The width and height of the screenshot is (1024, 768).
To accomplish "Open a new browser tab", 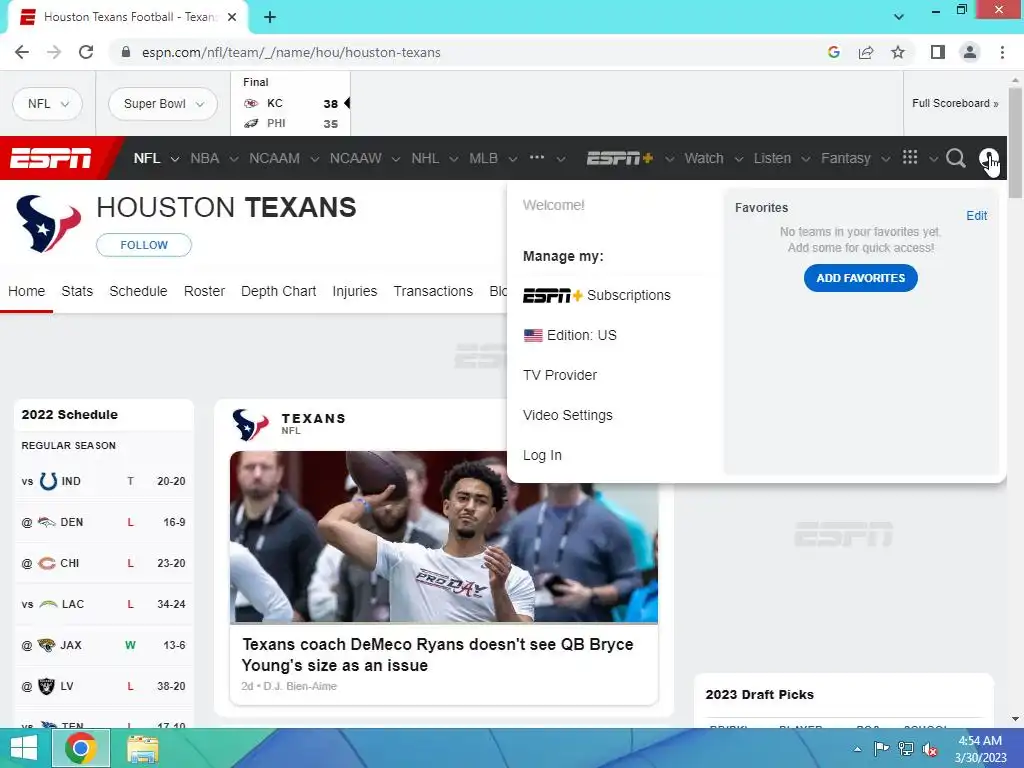I will pyautogui.click(x=270, y=17).
